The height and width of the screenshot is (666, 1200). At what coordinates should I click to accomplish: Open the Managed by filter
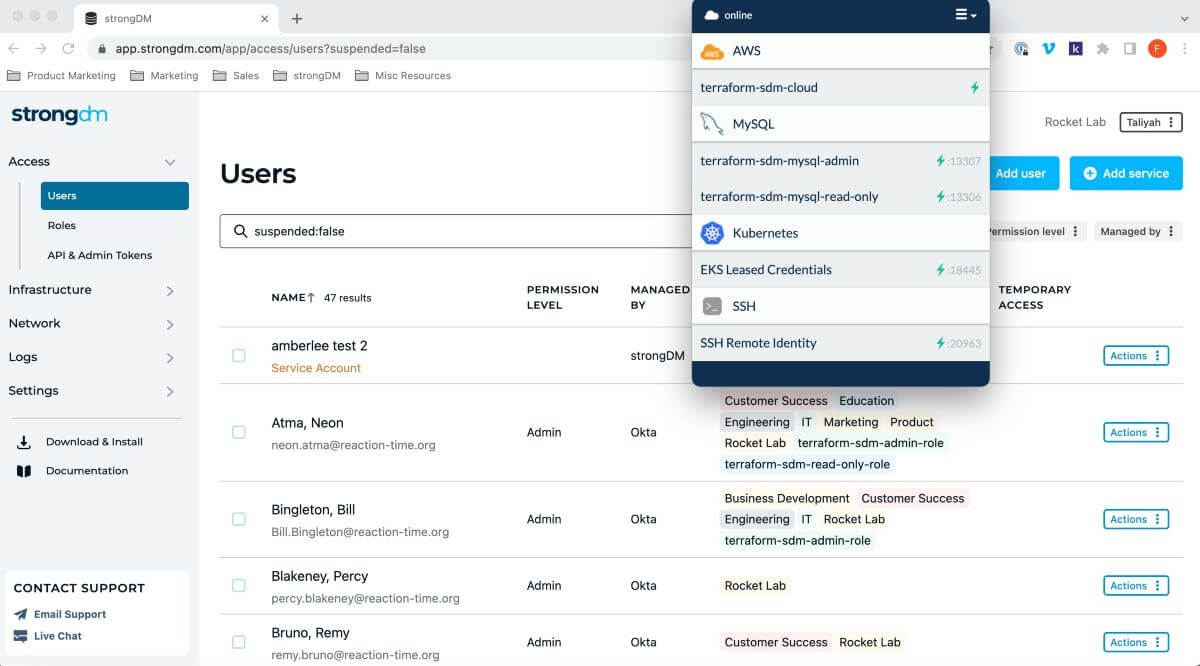[1138, 231]
